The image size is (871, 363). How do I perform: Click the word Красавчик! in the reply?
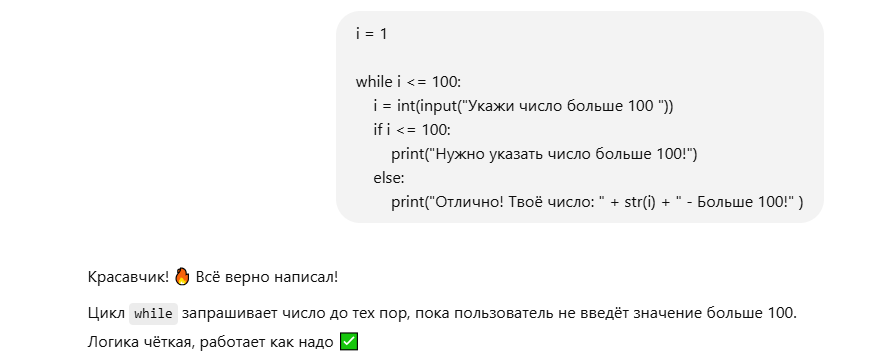point(128,277)
